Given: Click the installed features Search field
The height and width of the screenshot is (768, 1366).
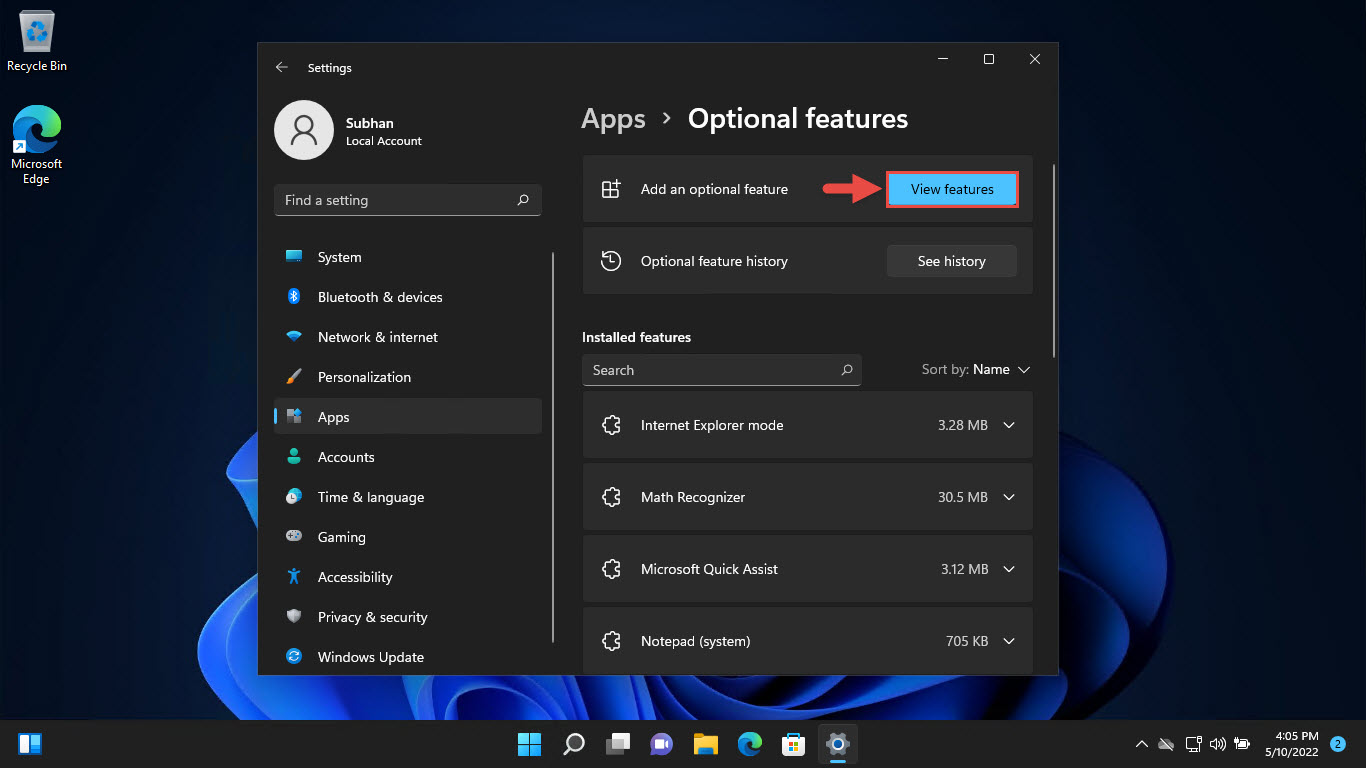Looking at the screenshot, I should pyautogui.click(x=721, y=370).
